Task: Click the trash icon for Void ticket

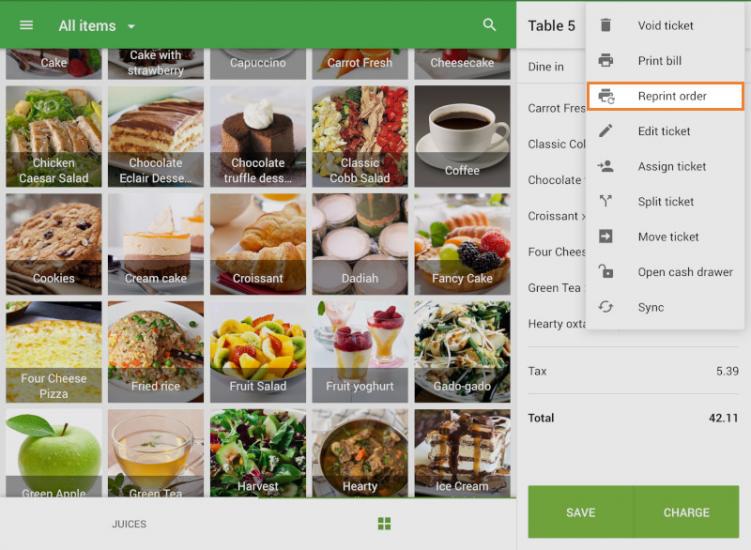Action: (605, 25)
